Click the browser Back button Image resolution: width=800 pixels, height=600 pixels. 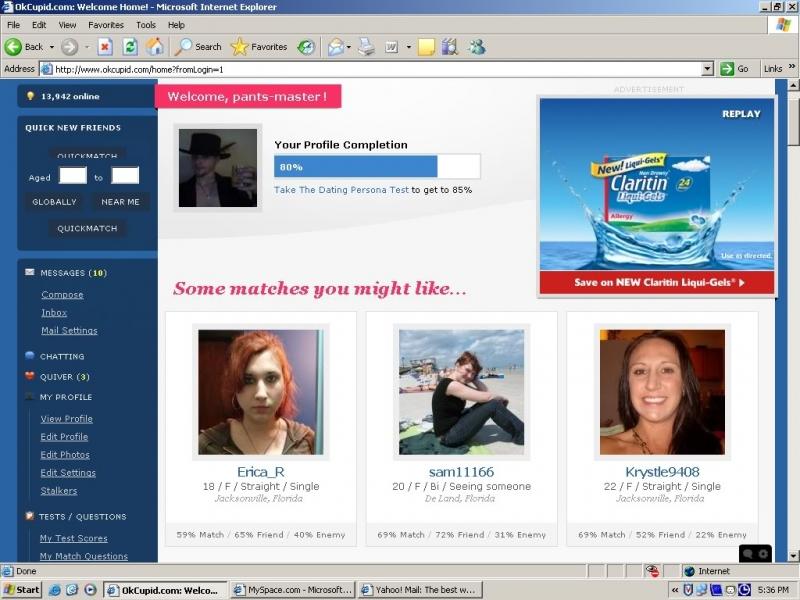(x=25, y=47)
